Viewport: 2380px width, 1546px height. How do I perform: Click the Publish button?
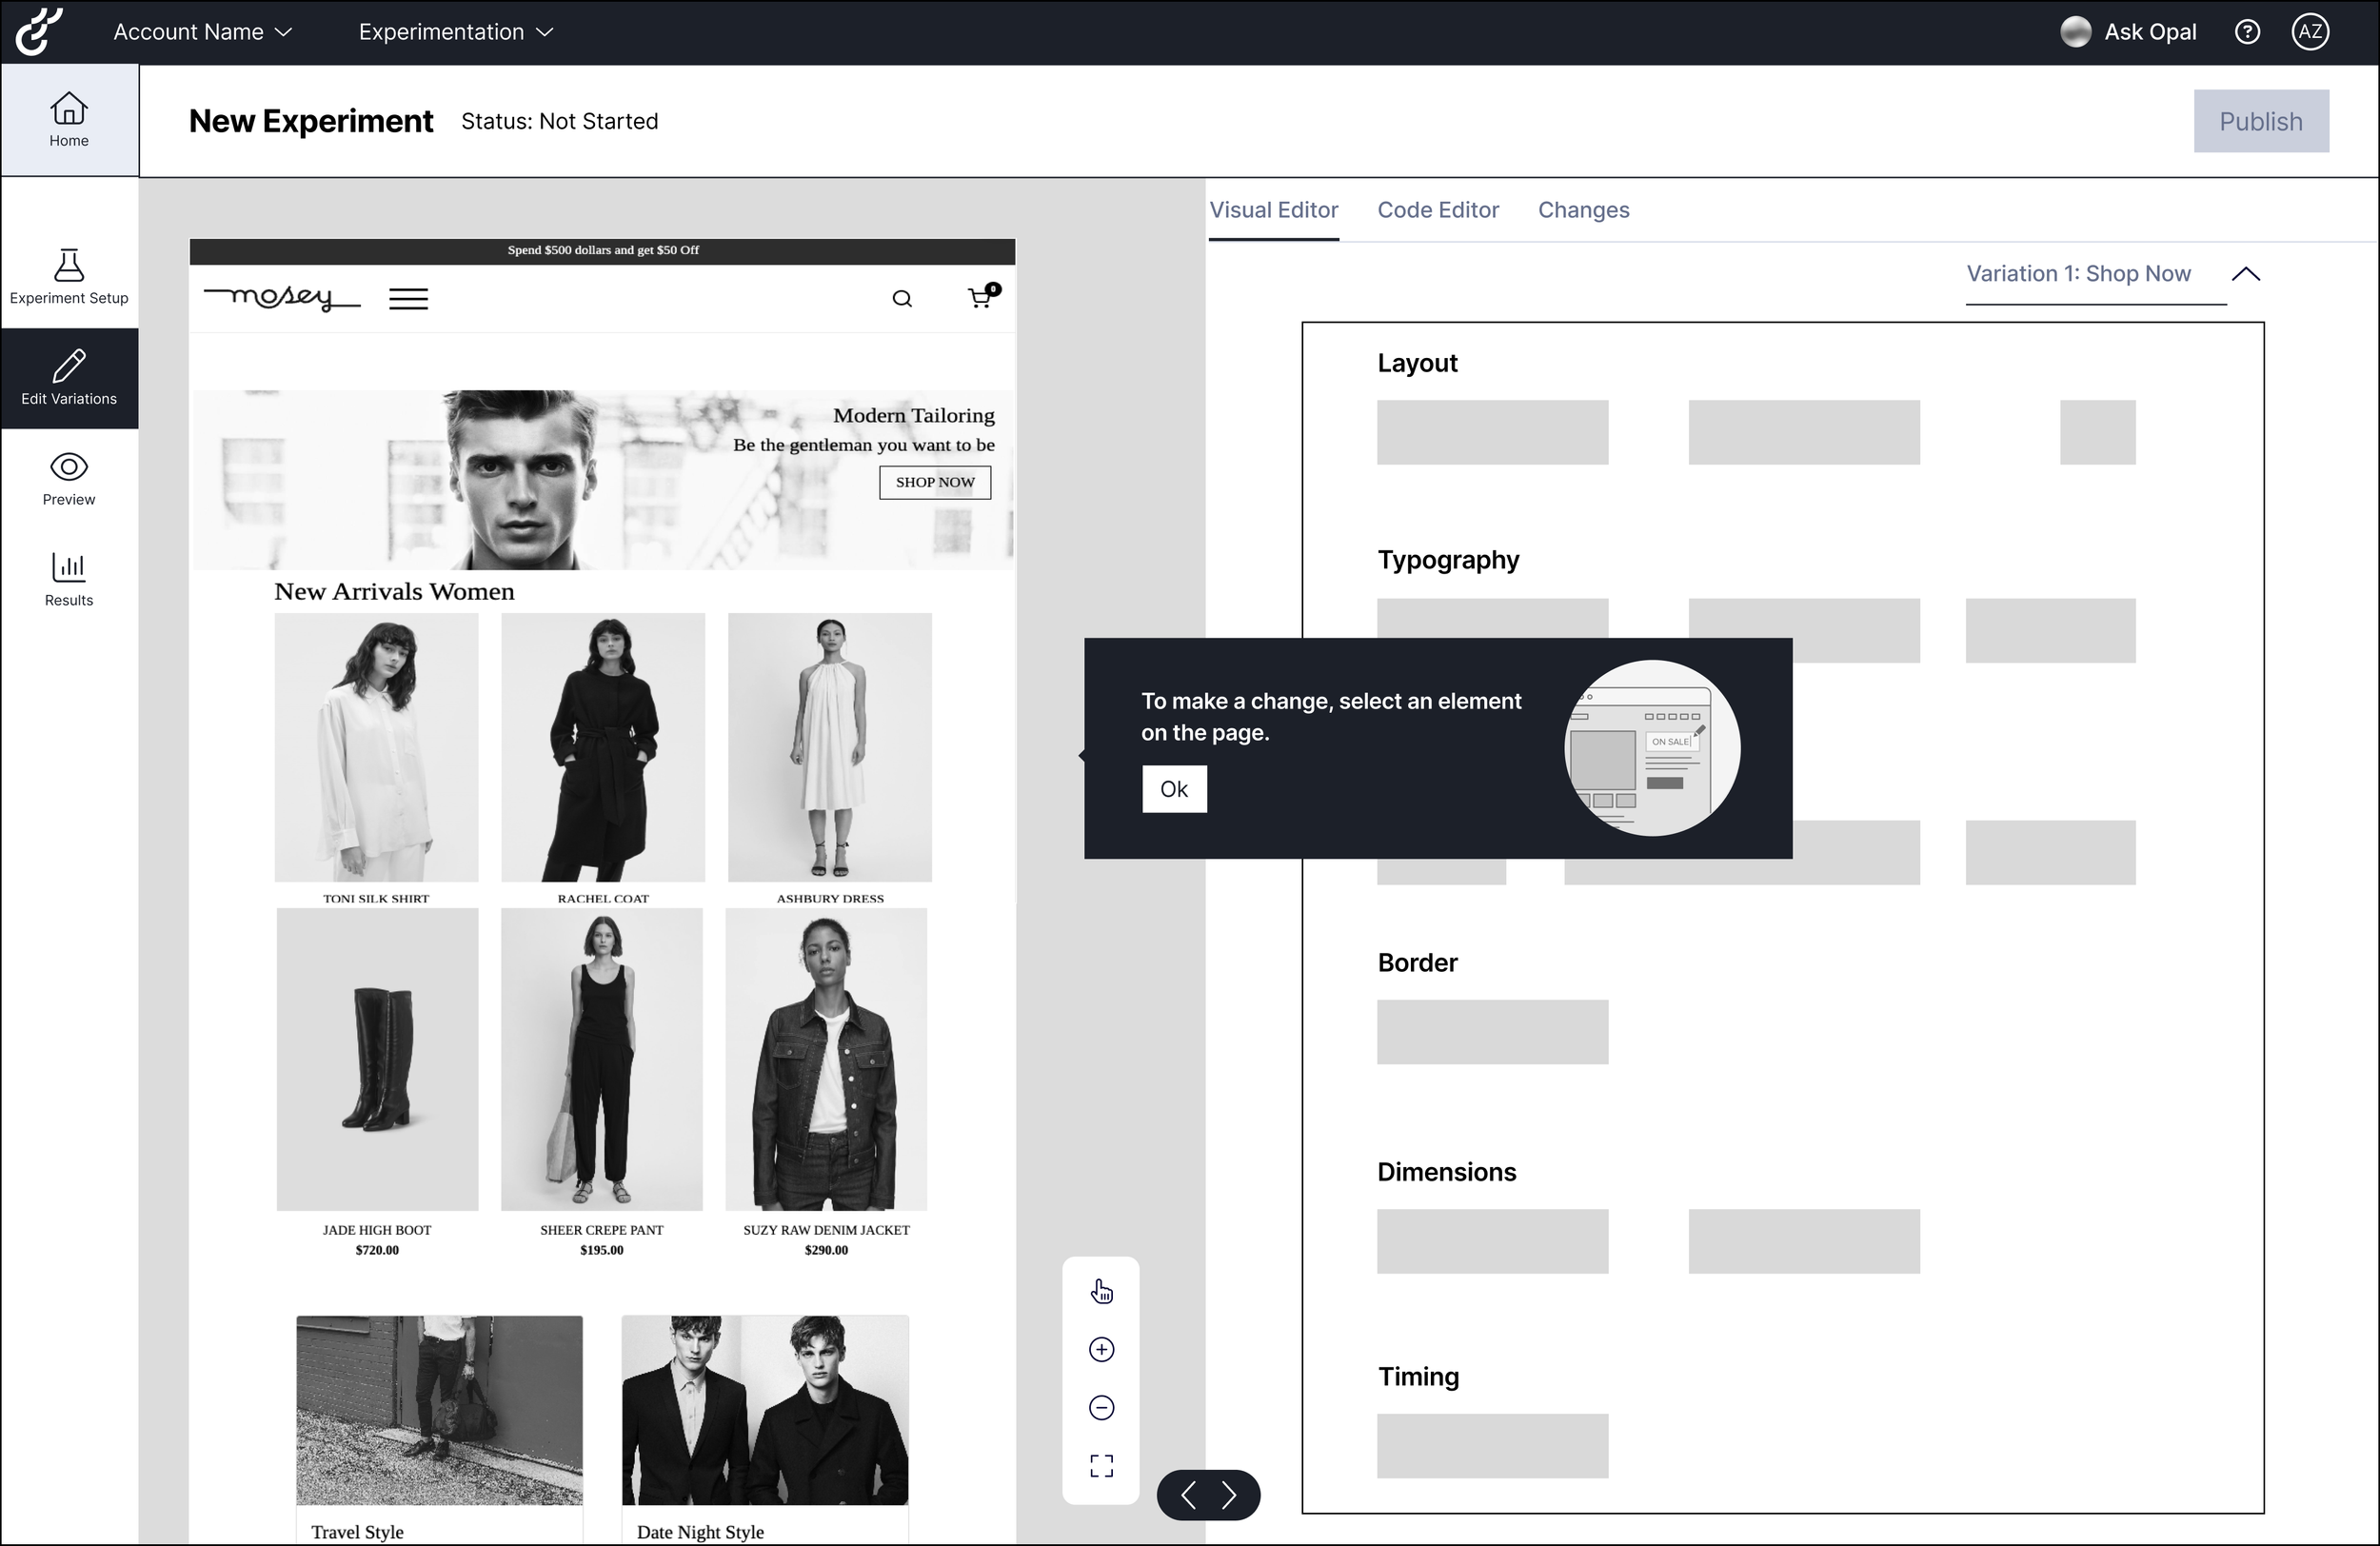pos(2260,122)
